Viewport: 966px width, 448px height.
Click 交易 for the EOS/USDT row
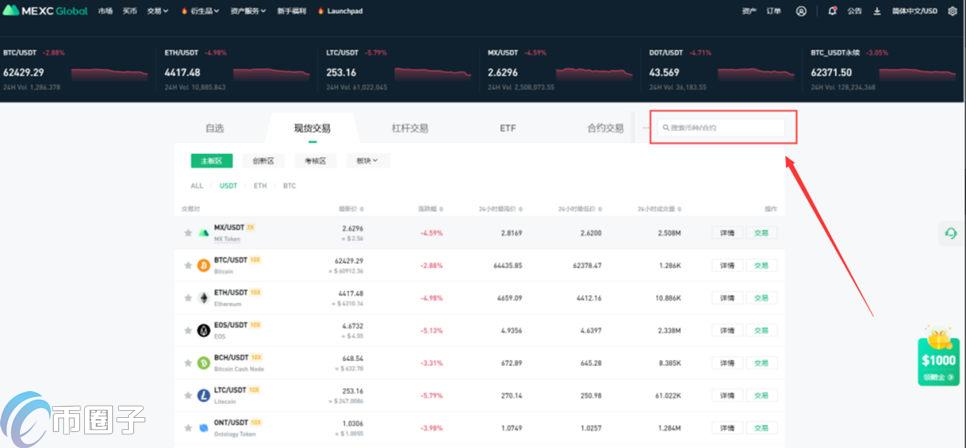[761, 331]
